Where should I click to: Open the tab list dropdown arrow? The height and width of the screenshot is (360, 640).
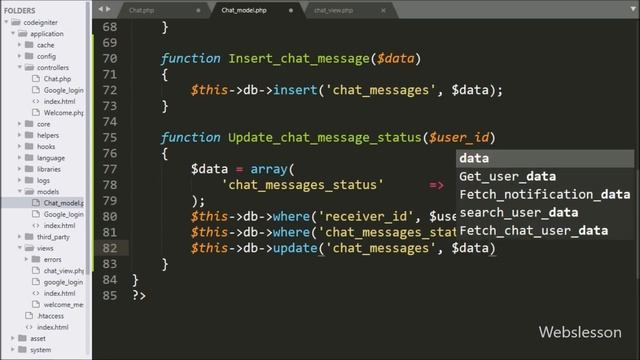pyautogui.click(x=633, y=9)
